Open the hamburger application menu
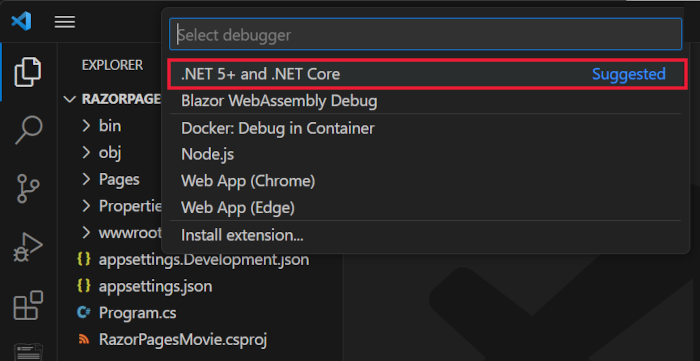 click(x=65, y=21)
